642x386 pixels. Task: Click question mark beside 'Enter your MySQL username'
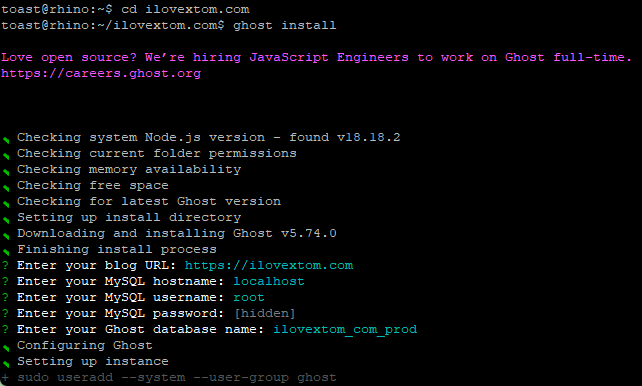click(x=5, y=297)
